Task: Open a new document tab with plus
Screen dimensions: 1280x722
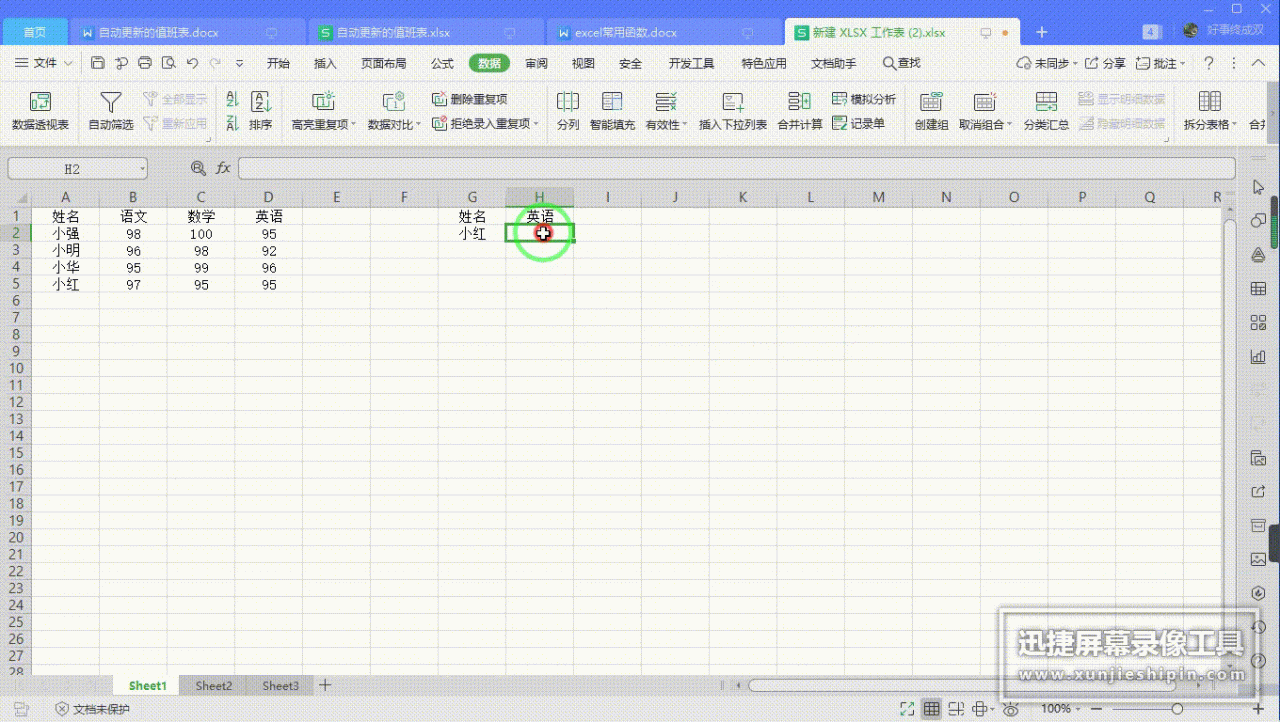Action: pyautogui.click(x=1041, y=32)
